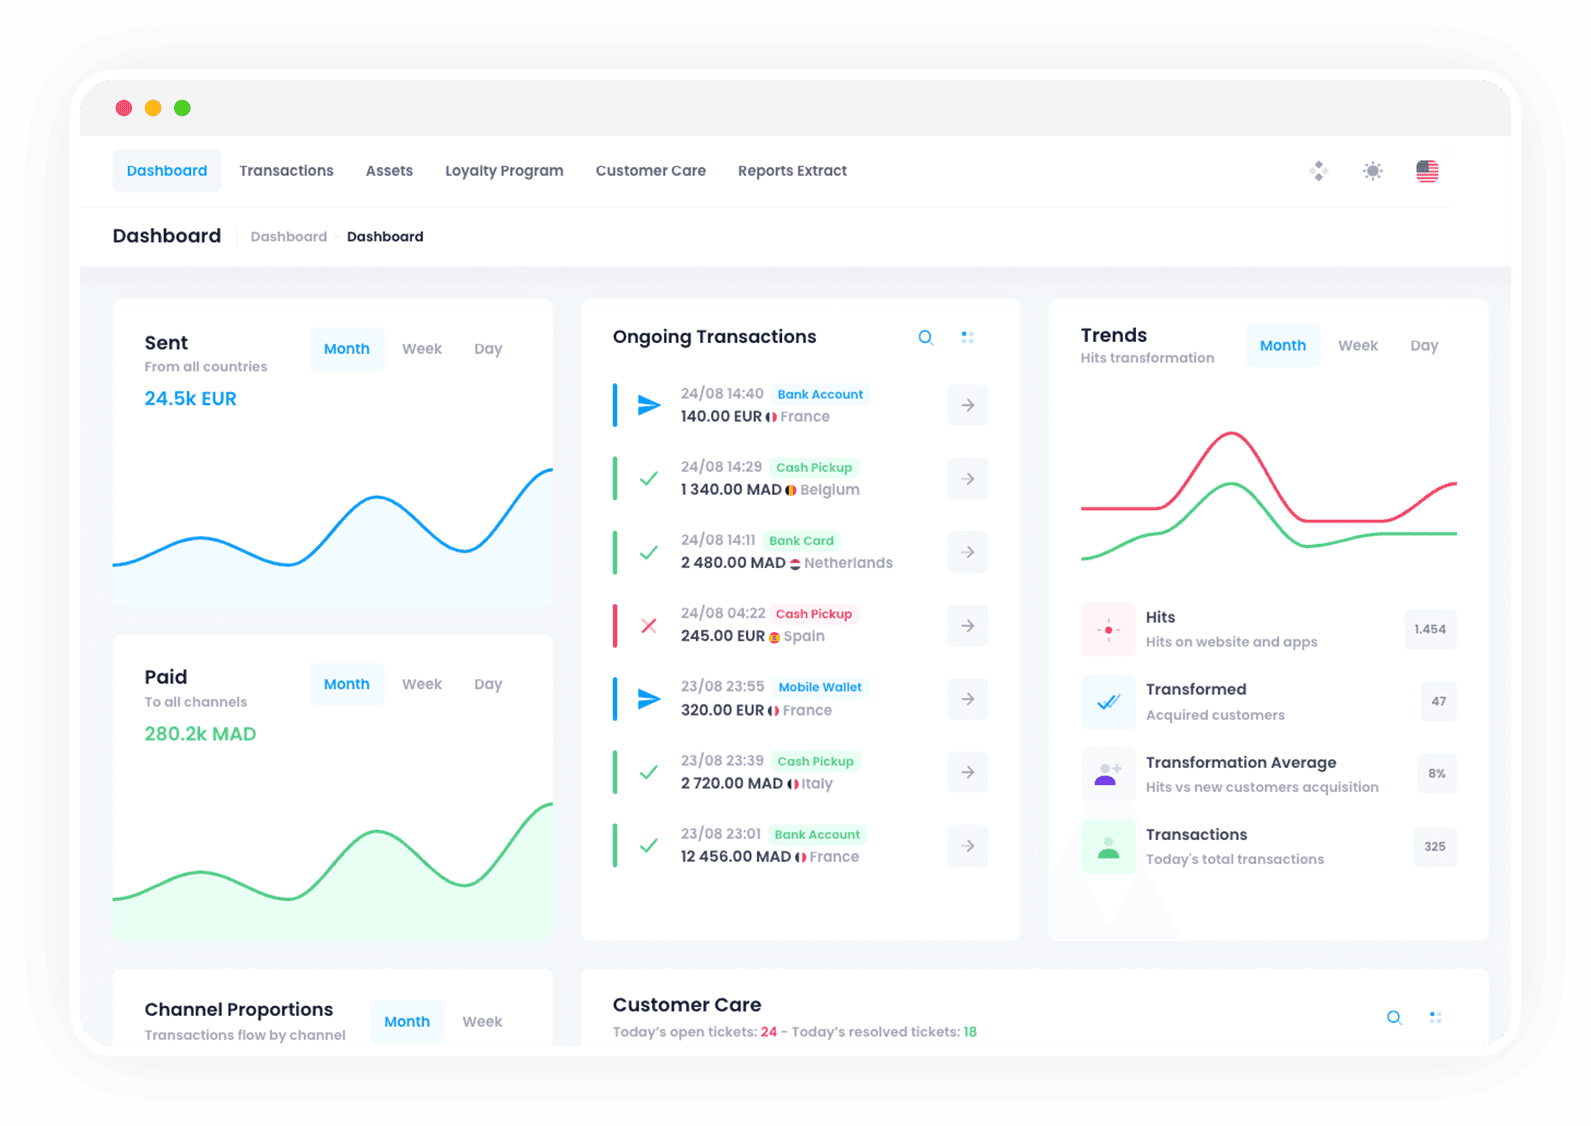Click the search icon in Customer Care panel

pyautogui.click(x=1394, y=1018)
